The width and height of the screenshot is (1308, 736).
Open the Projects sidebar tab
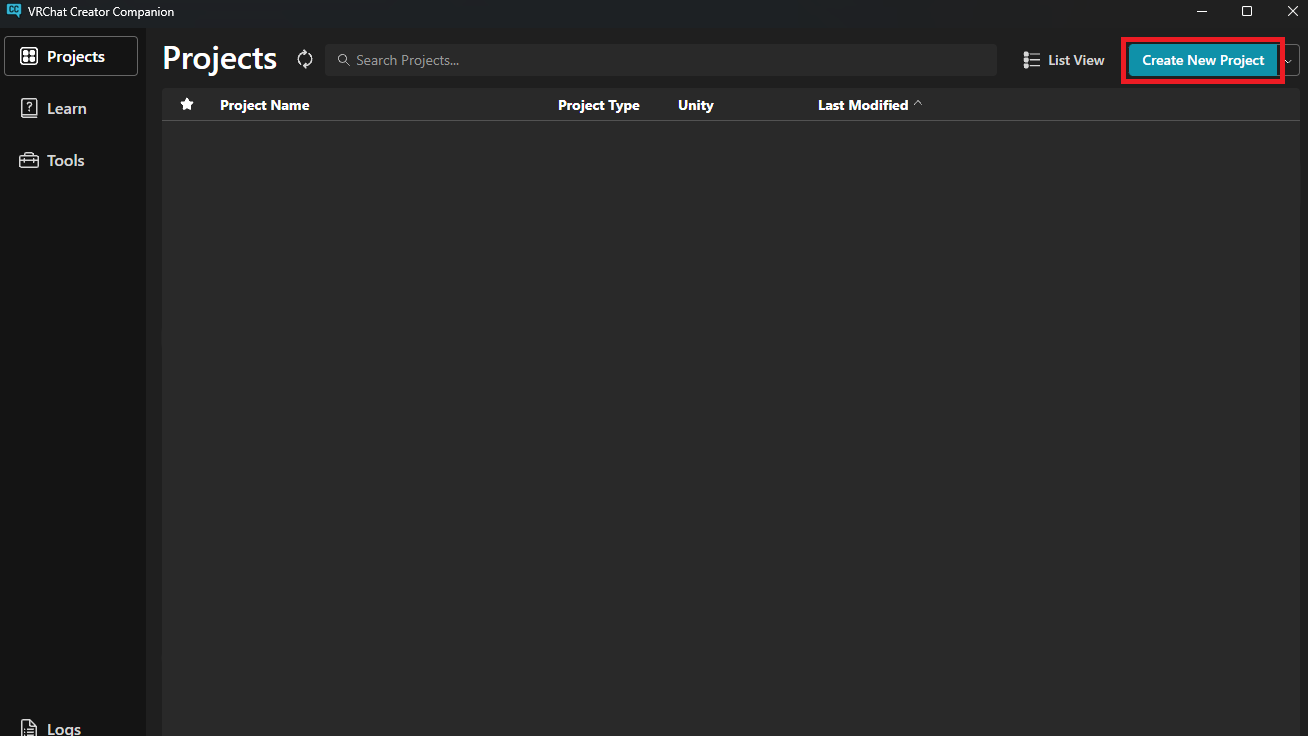71,56
